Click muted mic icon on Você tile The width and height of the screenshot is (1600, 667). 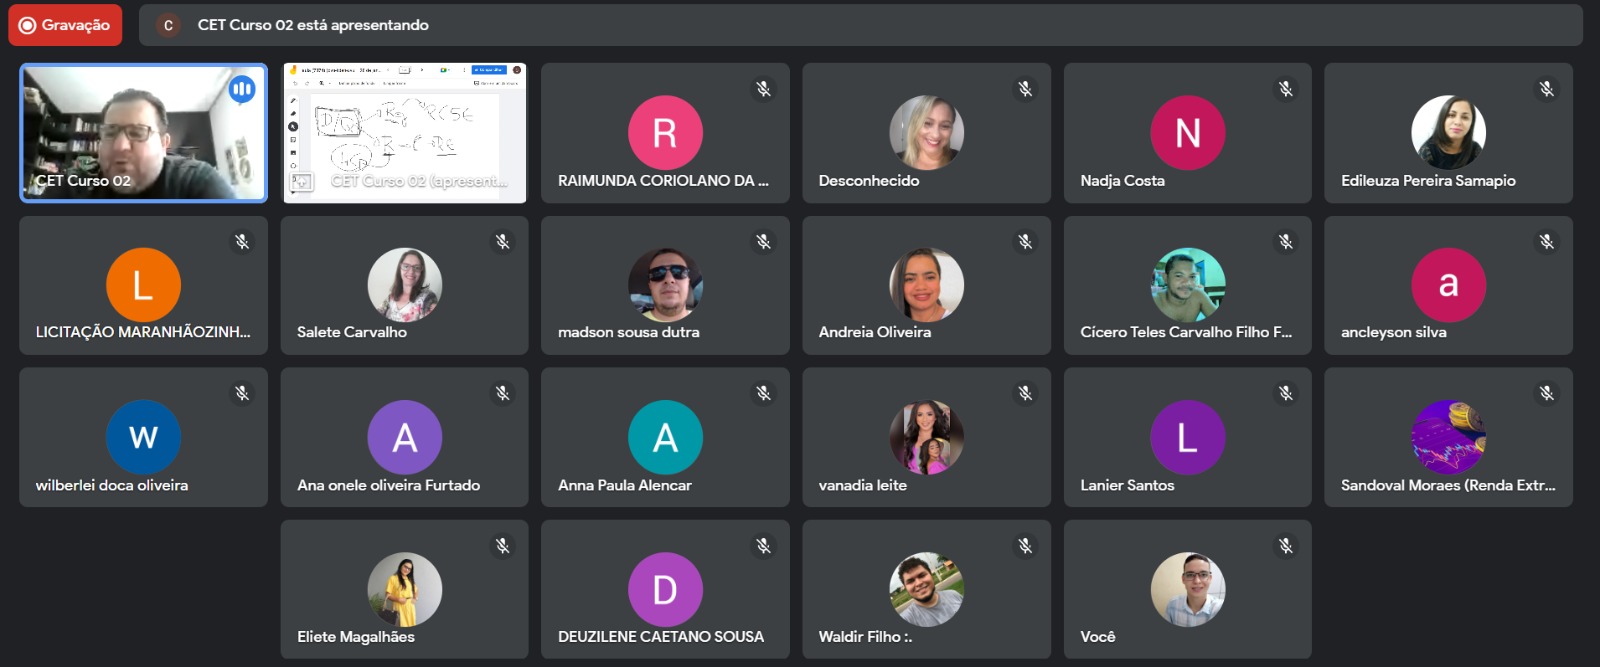tap(1286, 545)
